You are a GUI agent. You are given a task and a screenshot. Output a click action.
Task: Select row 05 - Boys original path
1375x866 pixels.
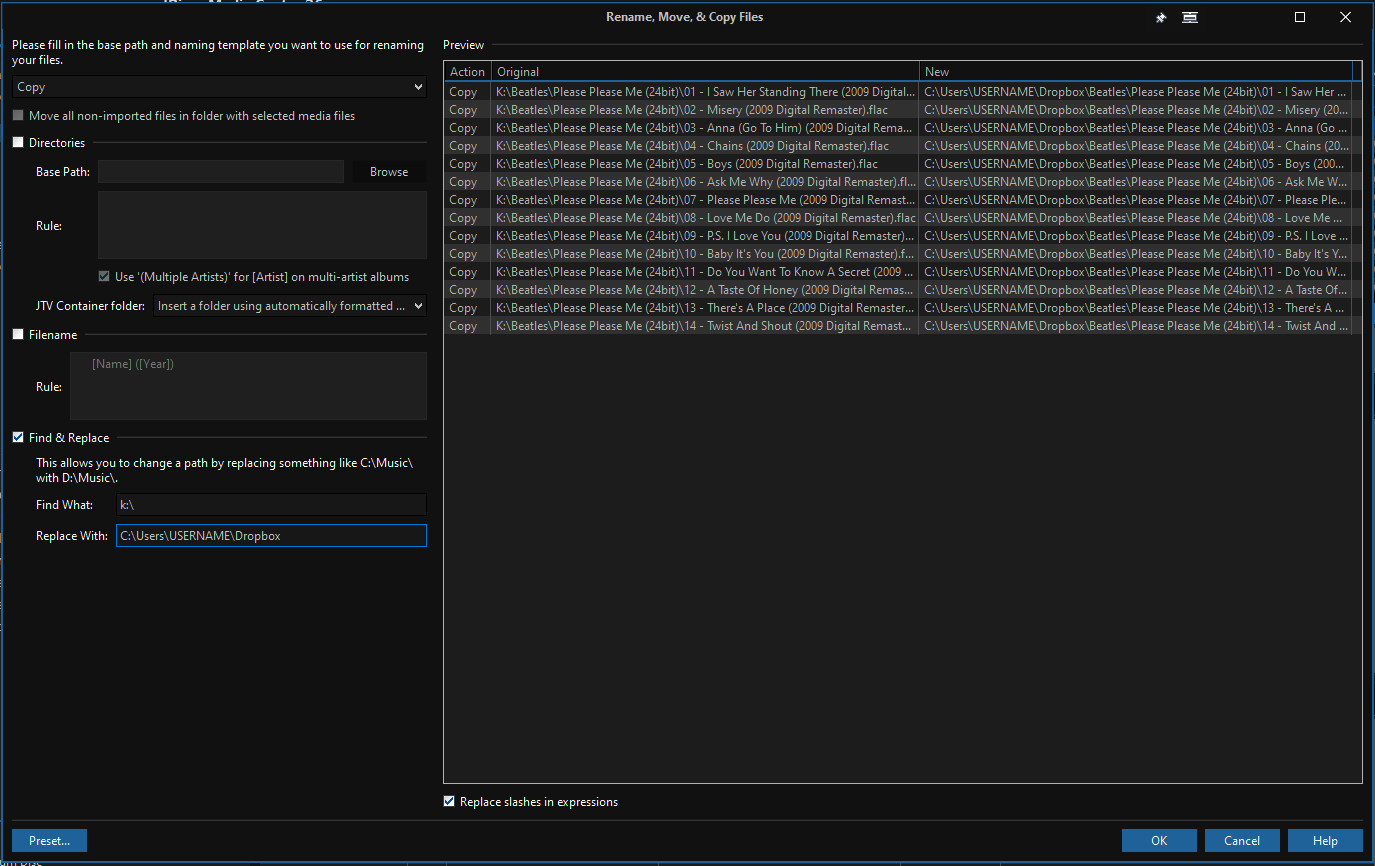tap(705, 164)
